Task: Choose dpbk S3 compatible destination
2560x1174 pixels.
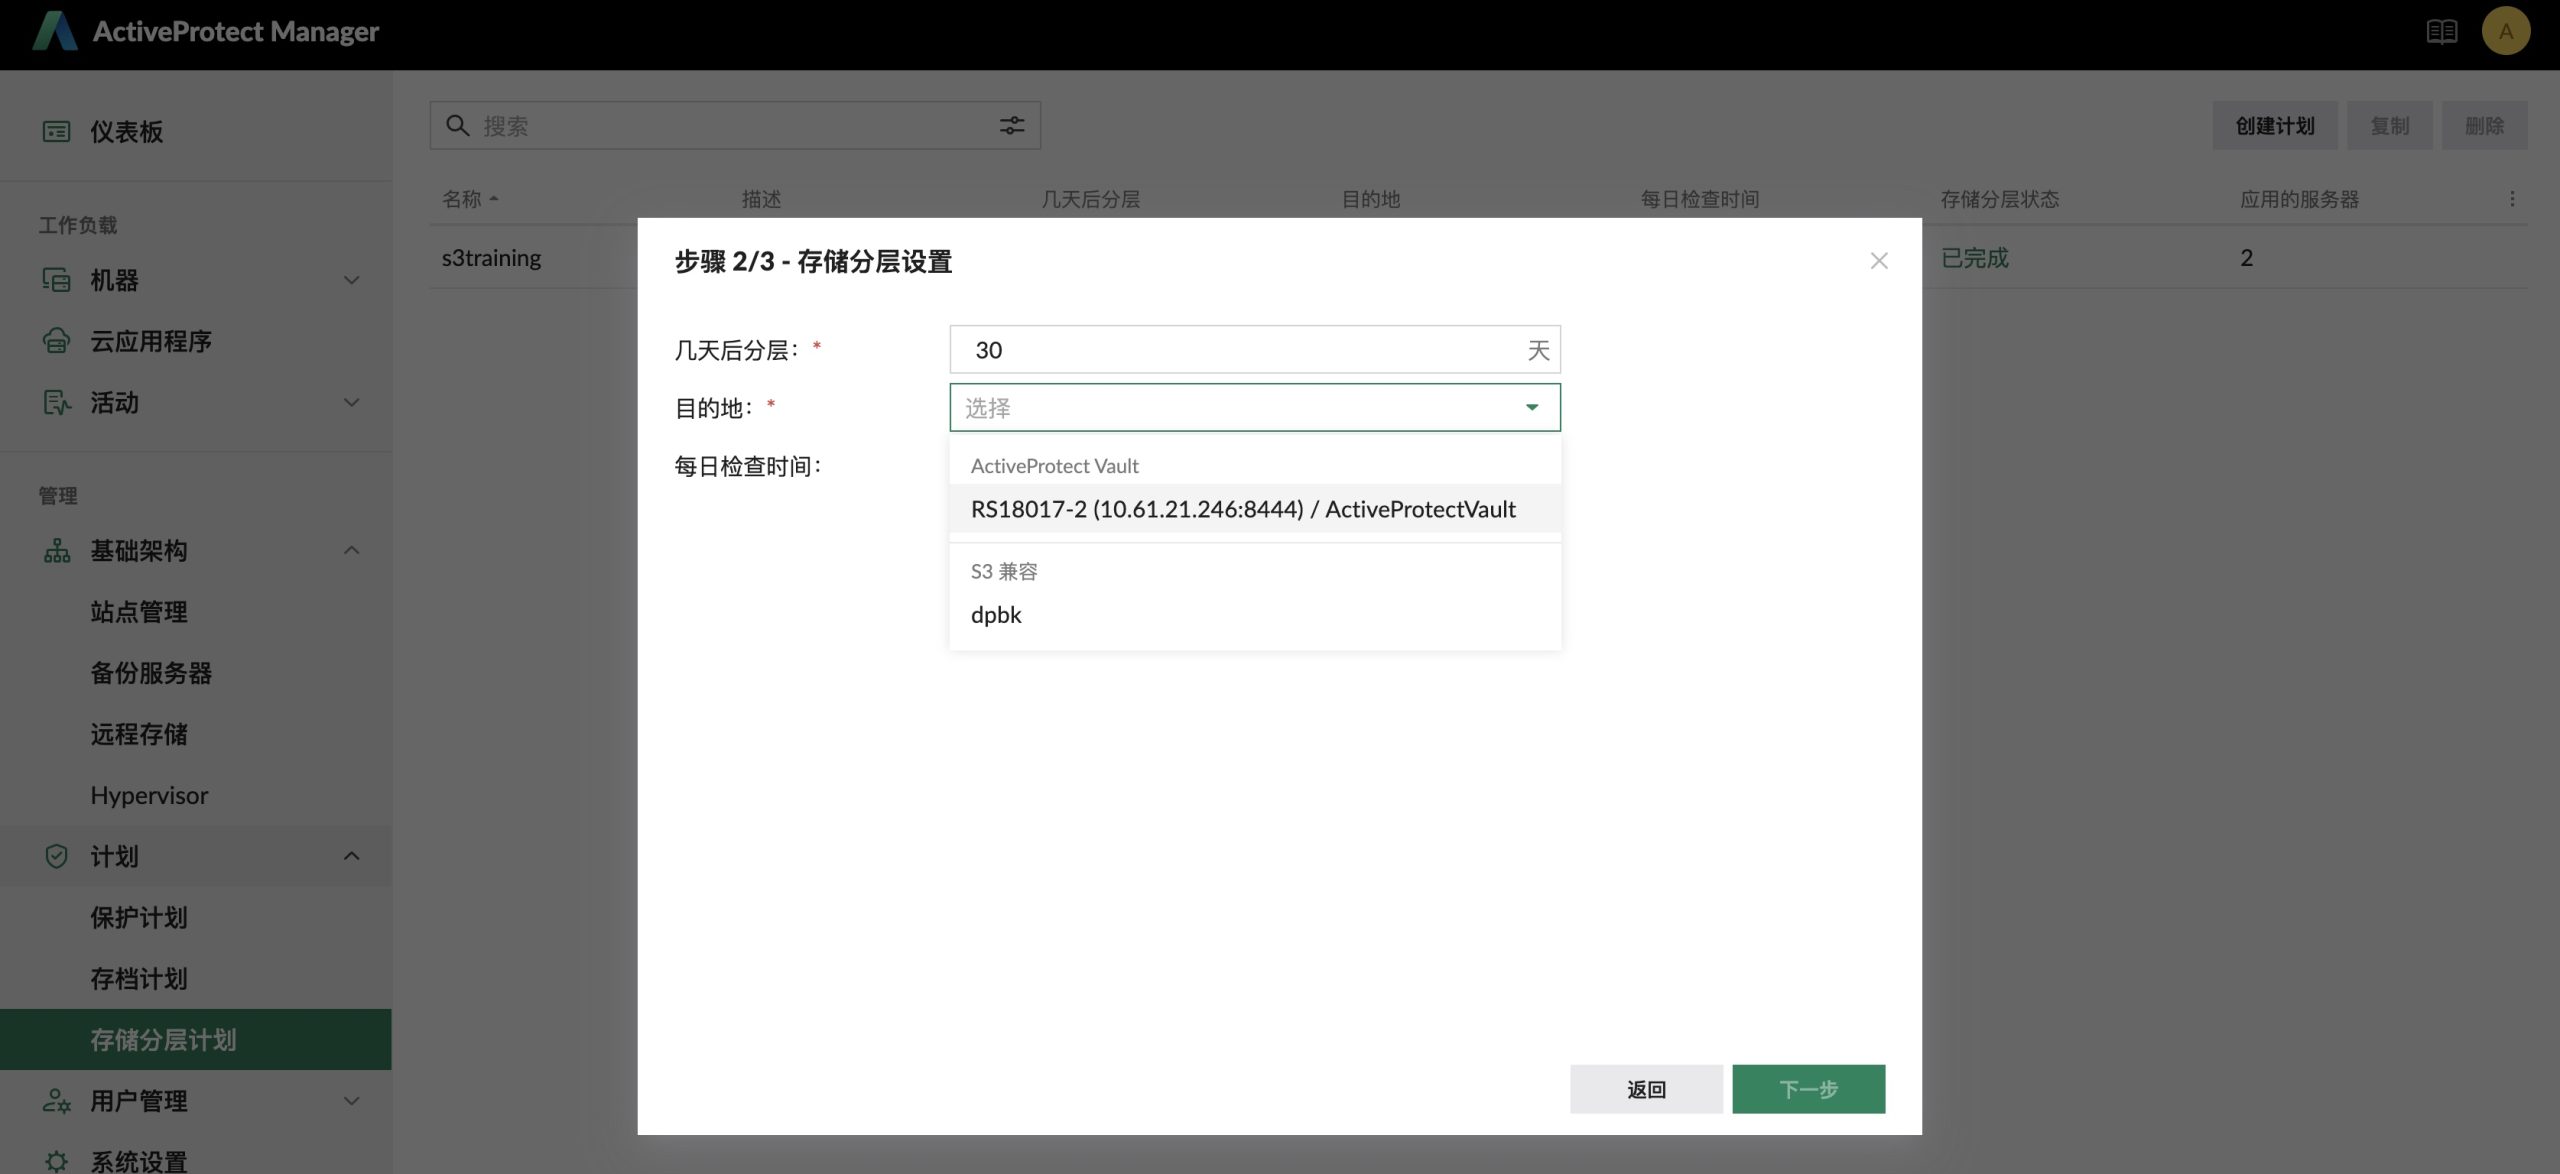Action: click(x=996, y=615)
